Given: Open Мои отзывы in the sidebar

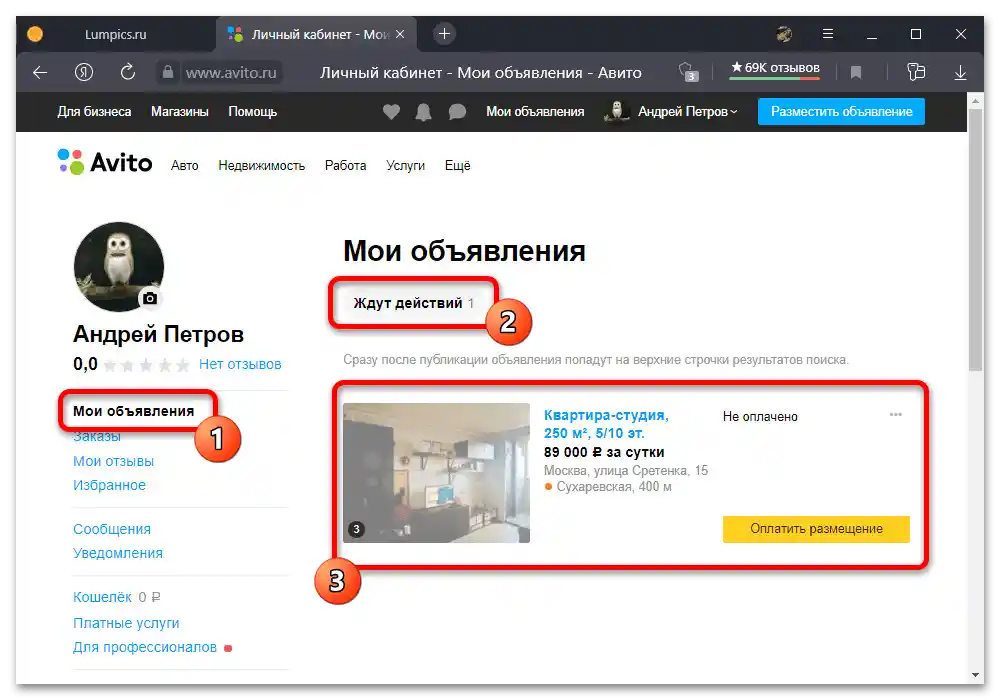Looking at the screenshot, I should click(114, 461).
